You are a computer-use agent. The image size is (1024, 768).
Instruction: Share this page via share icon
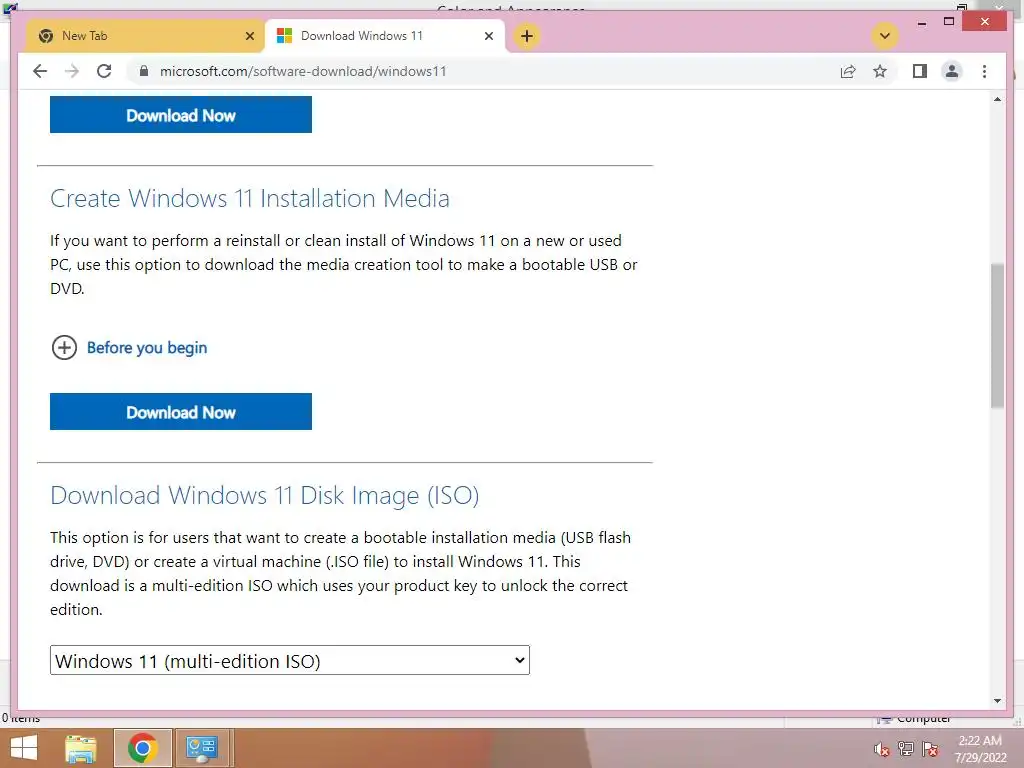coord(848,71)
